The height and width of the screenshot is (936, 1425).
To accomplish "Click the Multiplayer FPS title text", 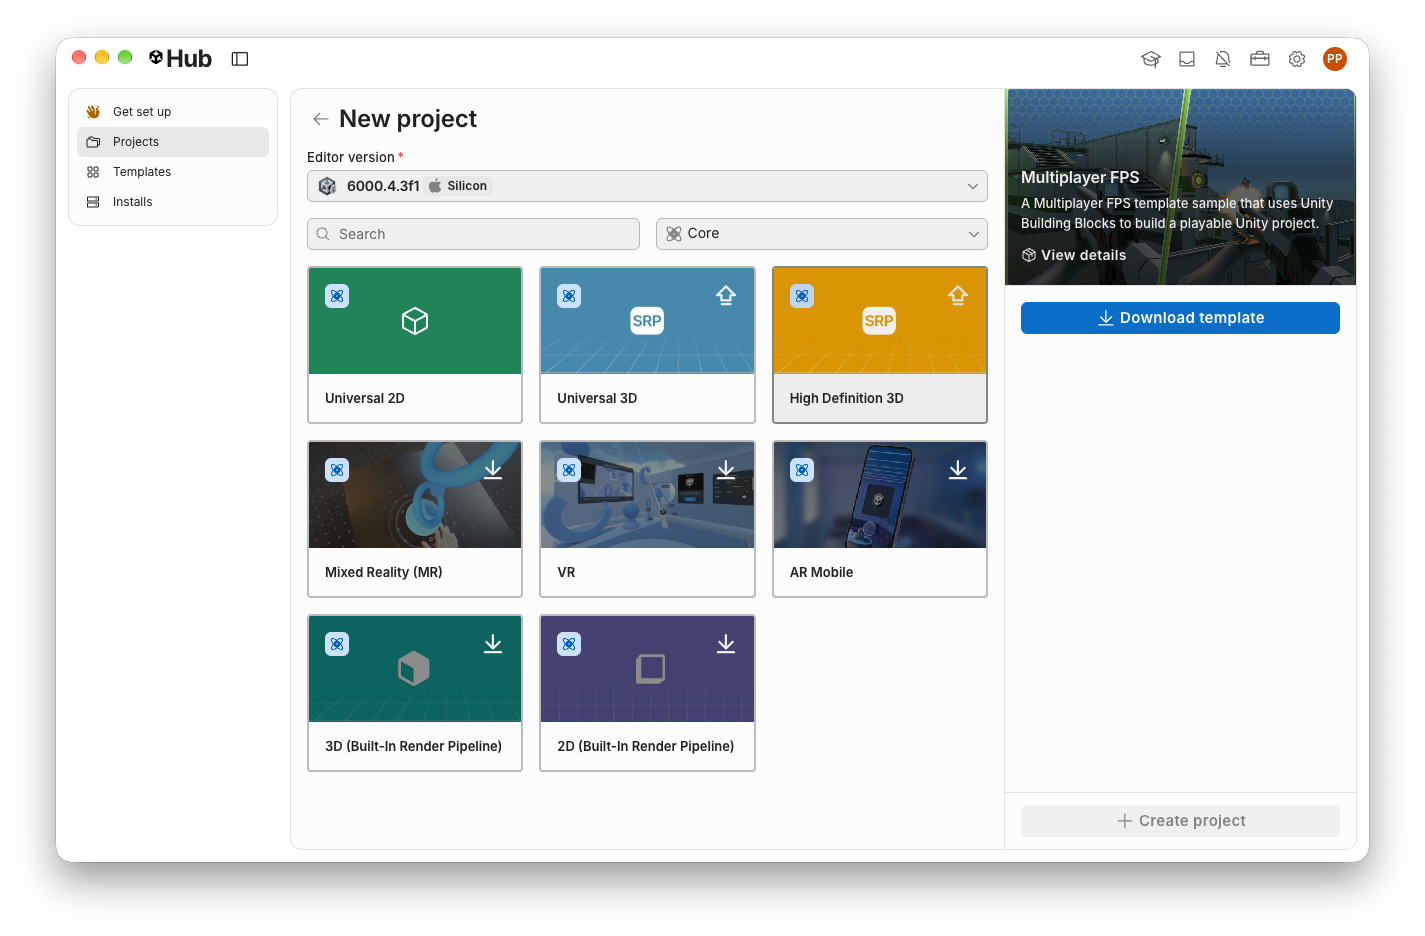I will pyautogui.click(x=1080, y=177).
